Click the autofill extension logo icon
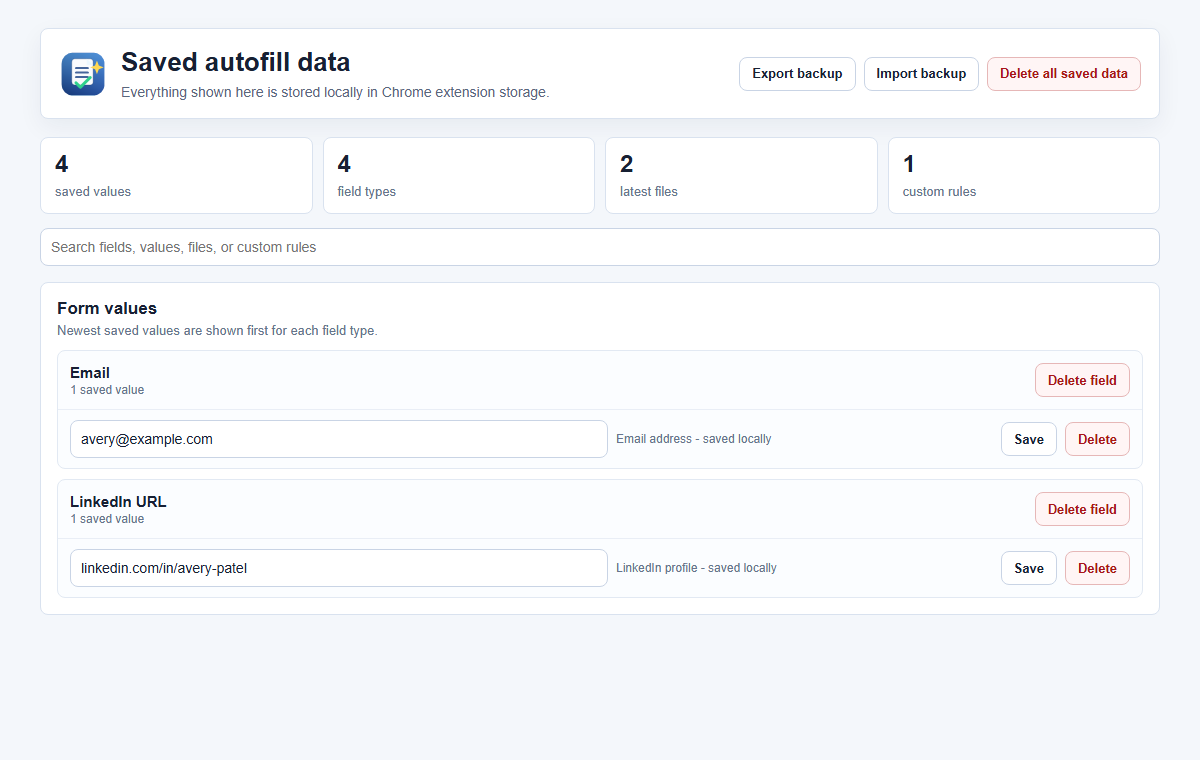The height and width of the screenshot is (760, 1200). (83, 74)
